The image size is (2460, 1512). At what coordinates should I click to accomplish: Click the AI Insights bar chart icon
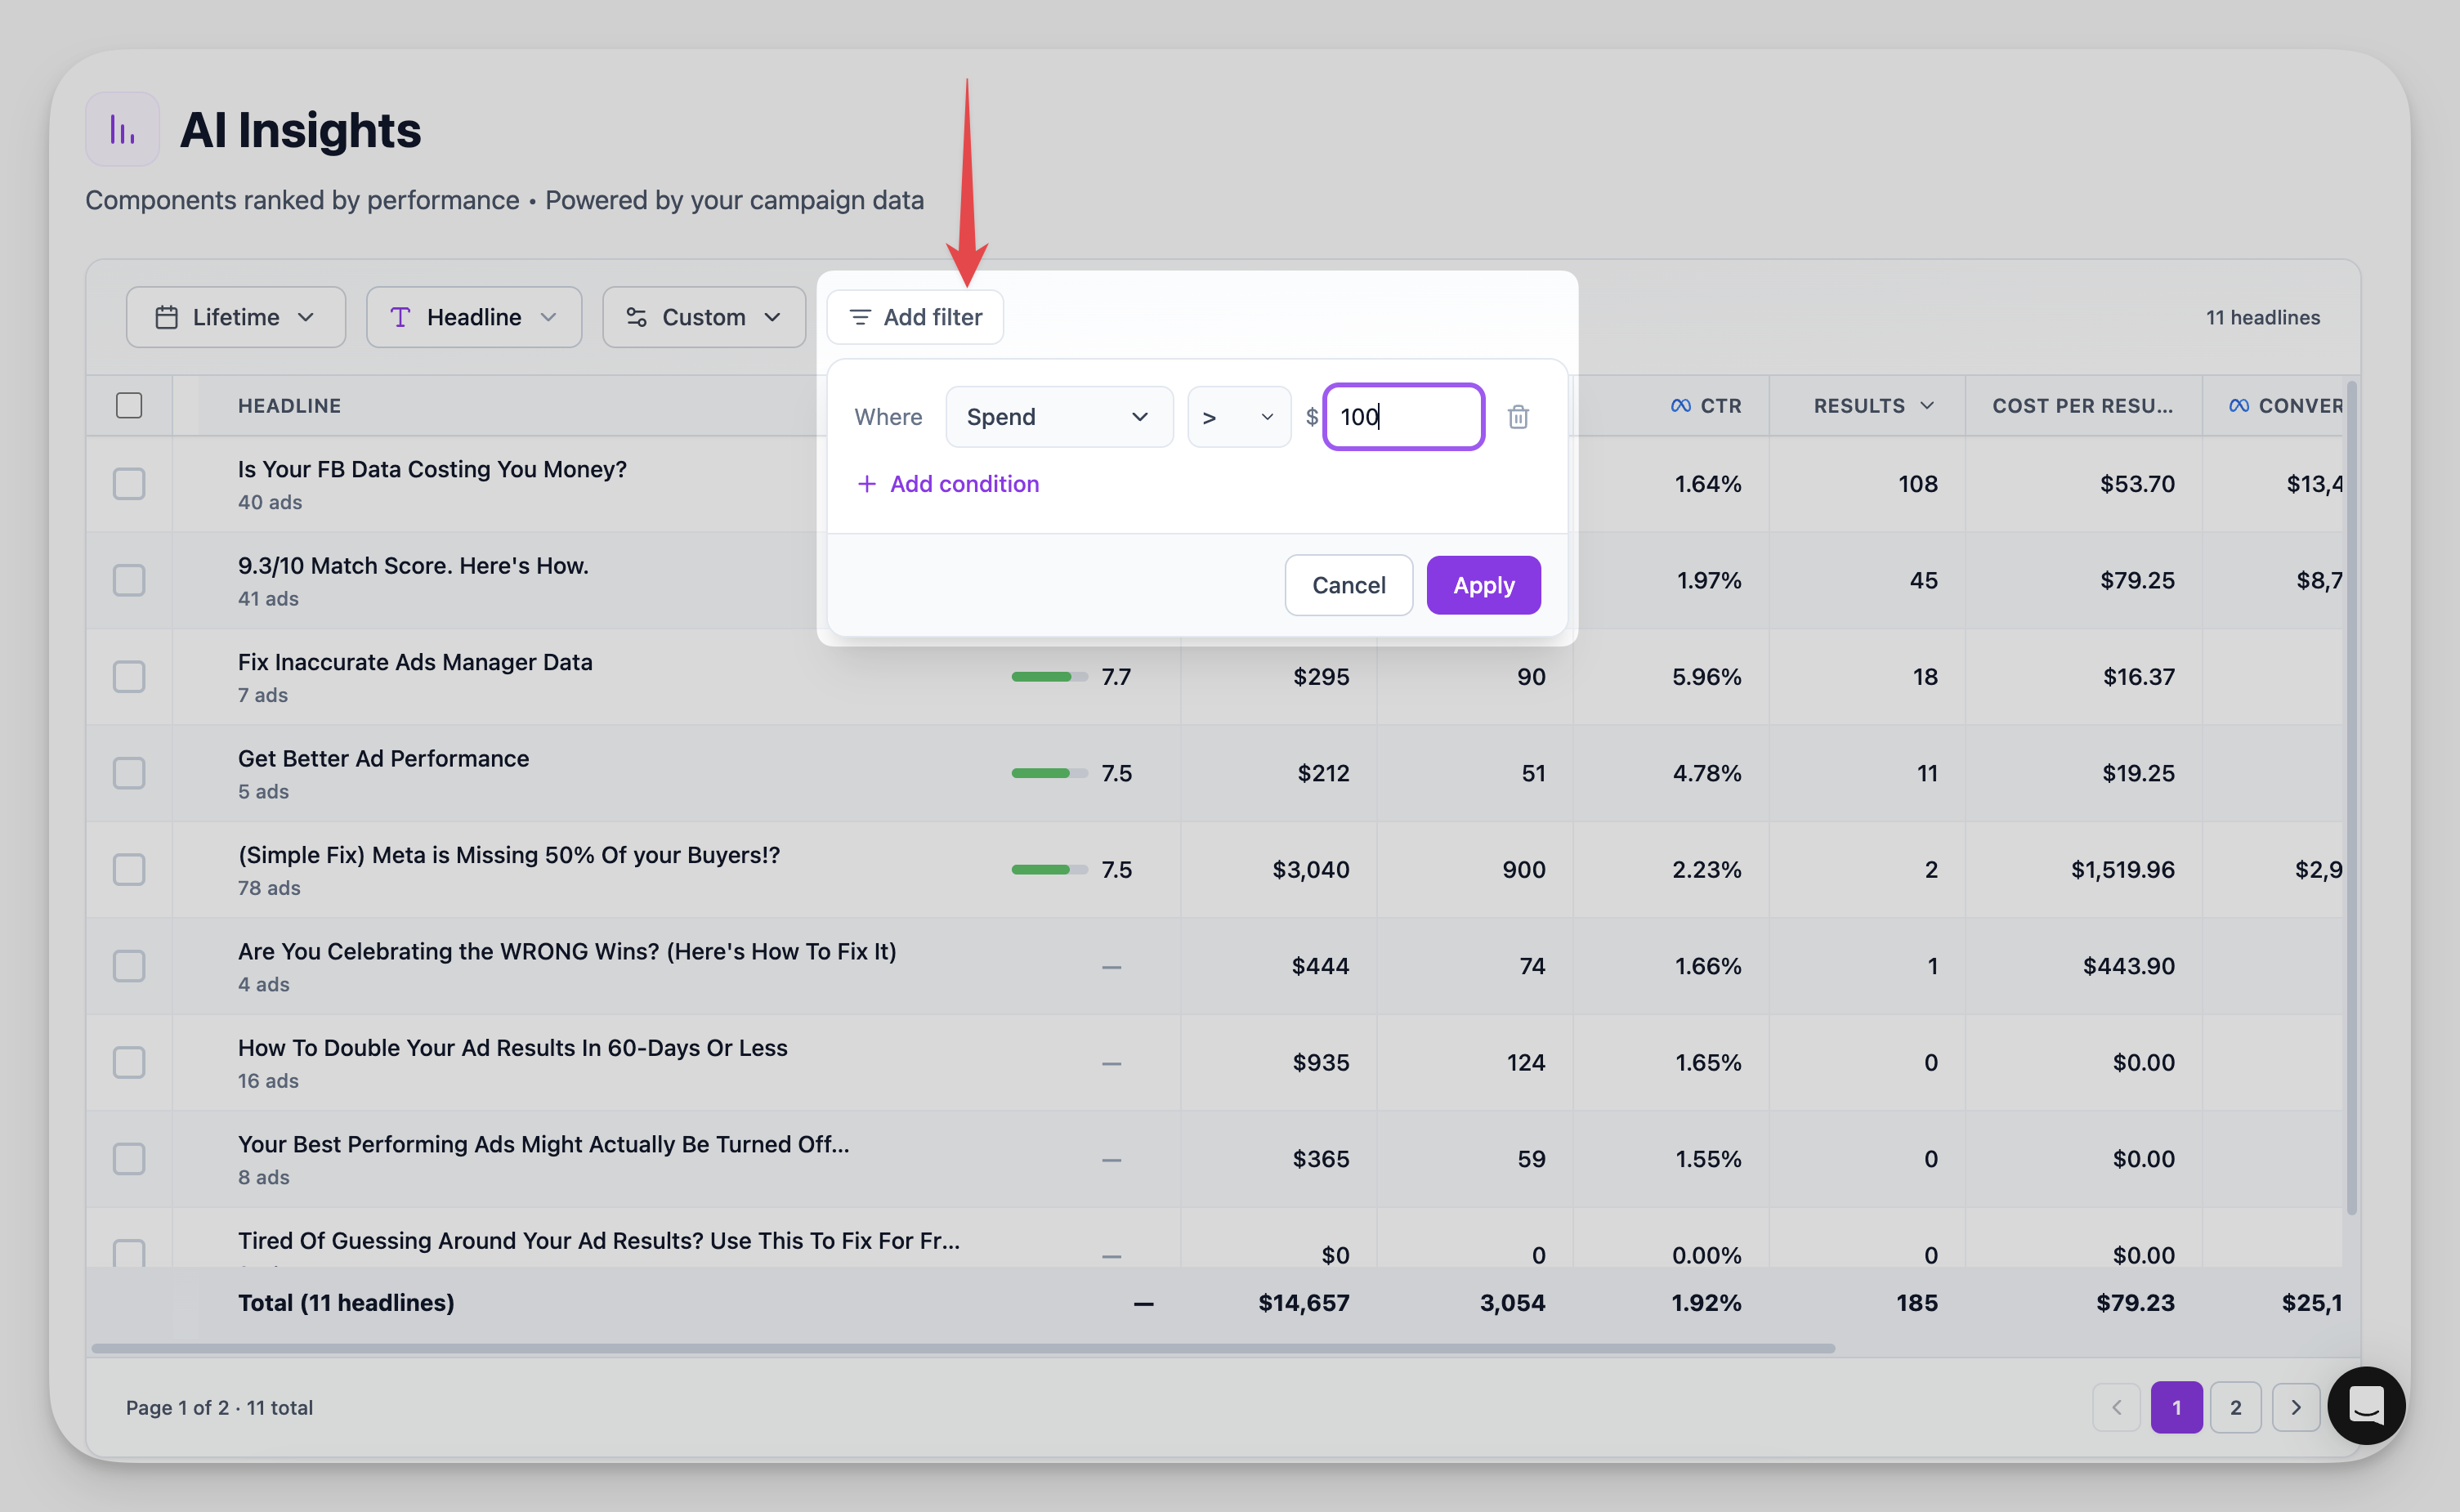(x=122, y=130)
